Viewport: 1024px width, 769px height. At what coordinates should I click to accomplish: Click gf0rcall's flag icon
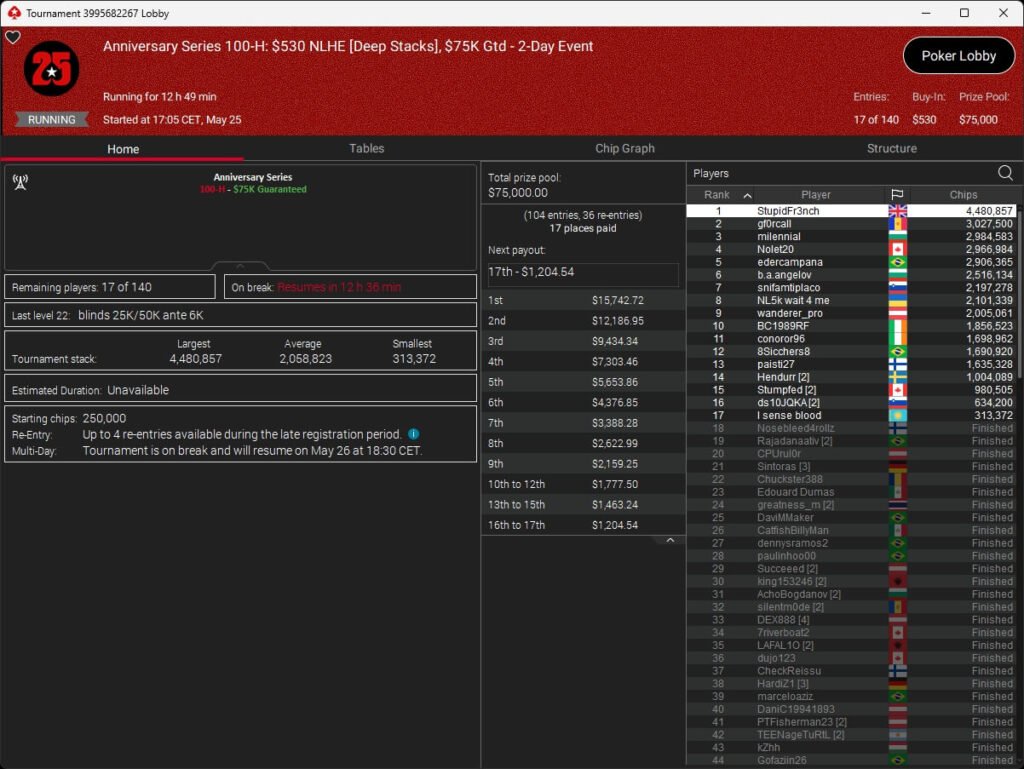point(897,224)
